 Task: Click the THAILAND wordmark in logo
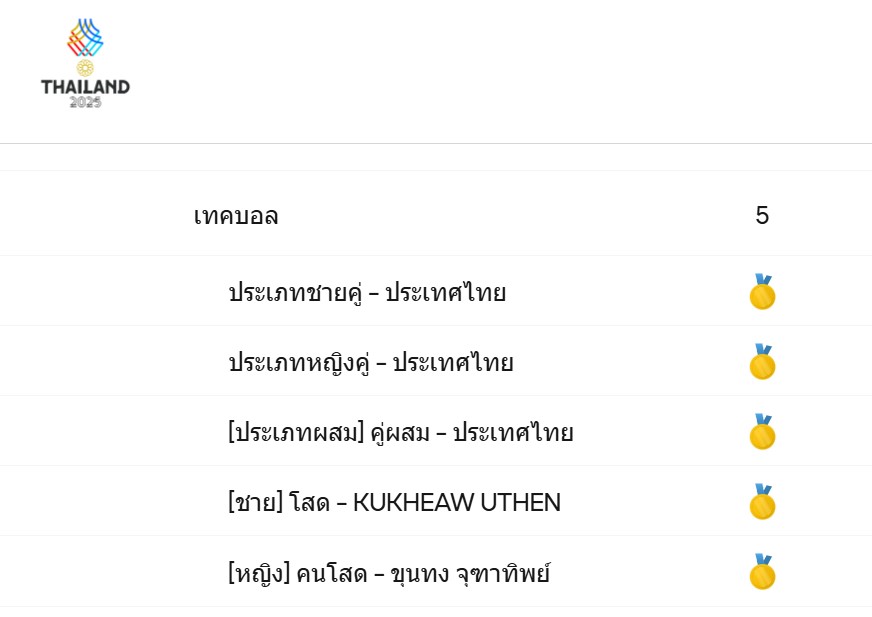tap(85, 87)
